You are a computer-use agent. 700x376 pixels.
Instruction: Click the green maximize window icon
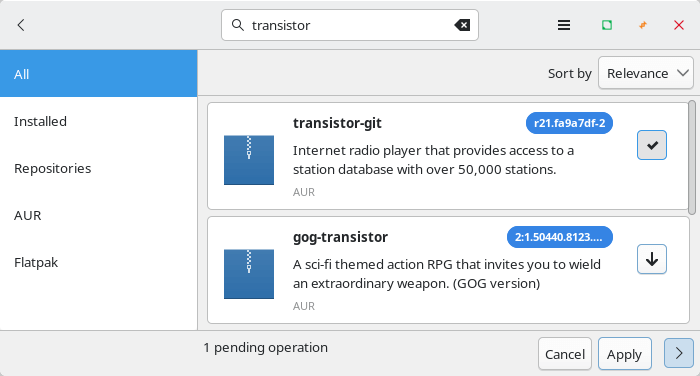coord(607,25)
